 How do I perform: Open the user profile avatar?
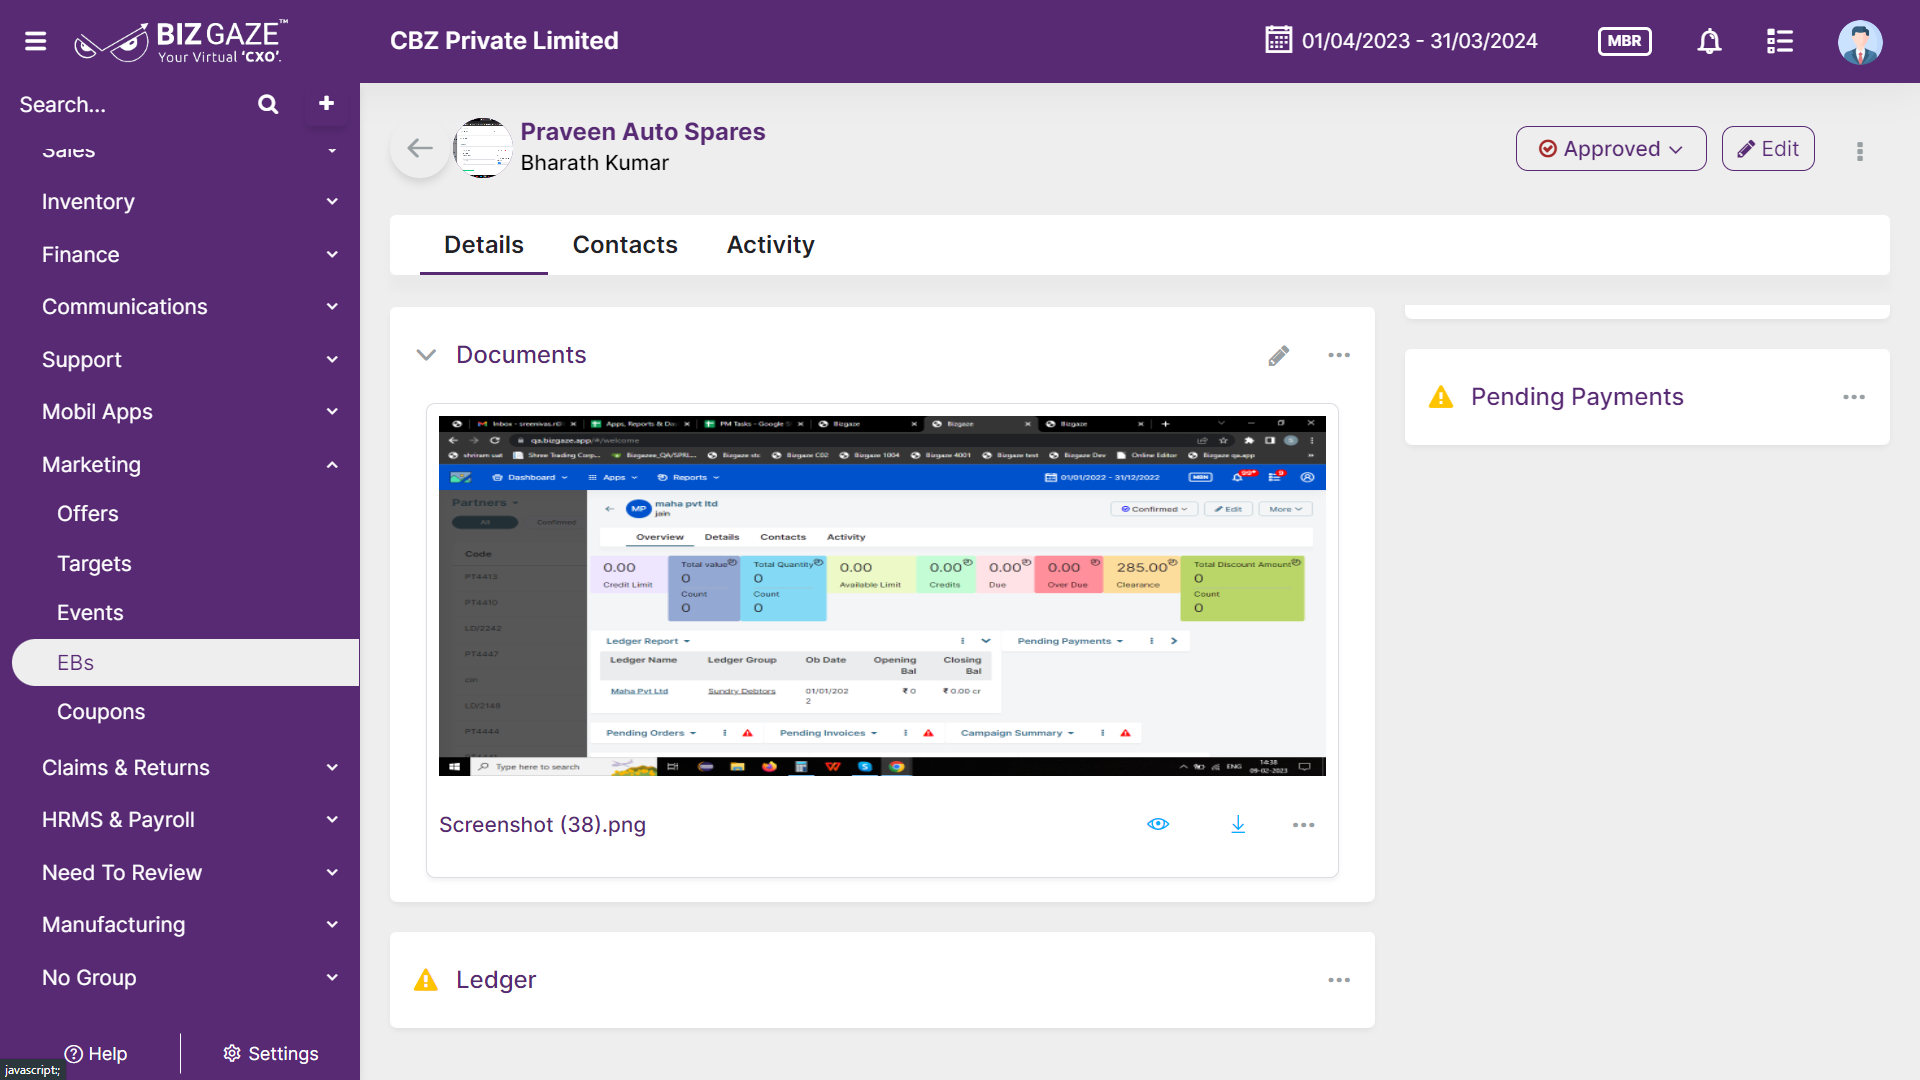(1860, 42)
